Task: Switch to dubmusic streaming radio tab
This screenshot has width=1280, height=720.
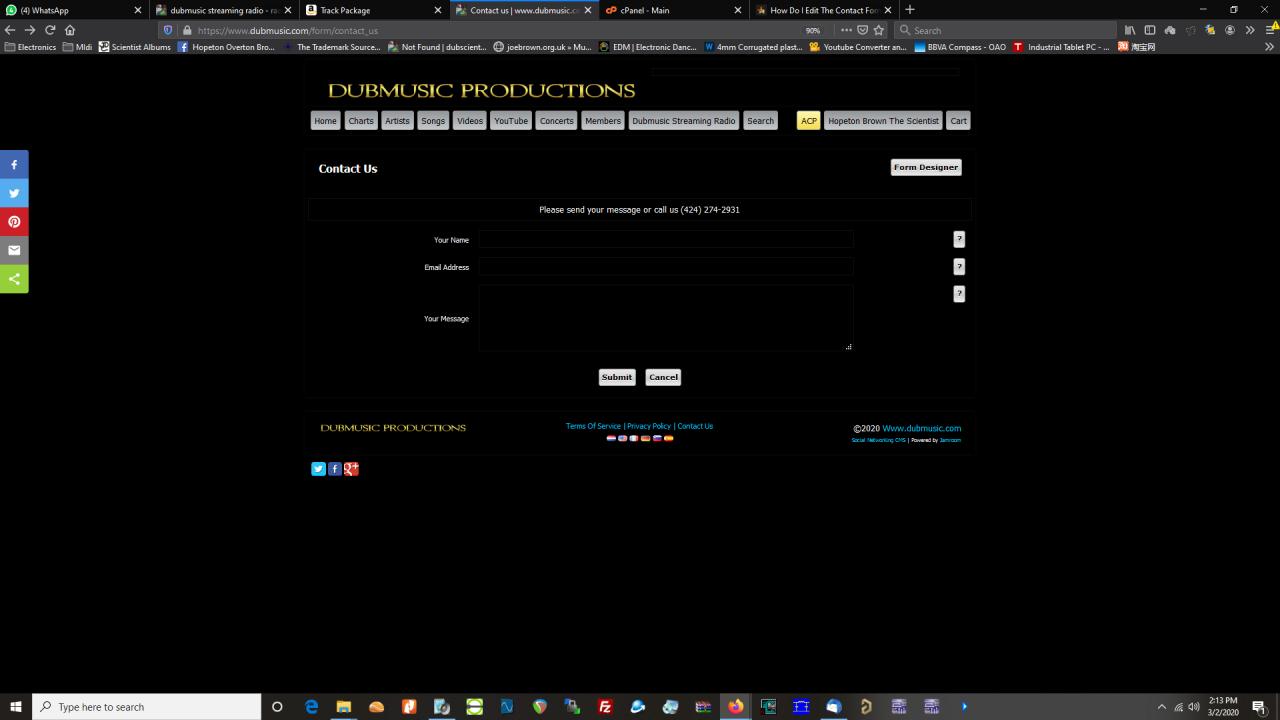Action: (225, 10)
